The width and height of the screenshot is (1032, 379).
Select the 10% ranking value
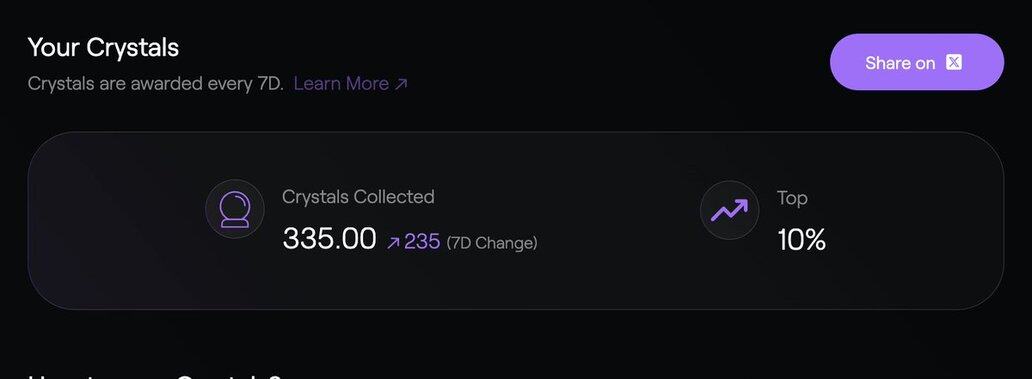(x=802, y=240)
